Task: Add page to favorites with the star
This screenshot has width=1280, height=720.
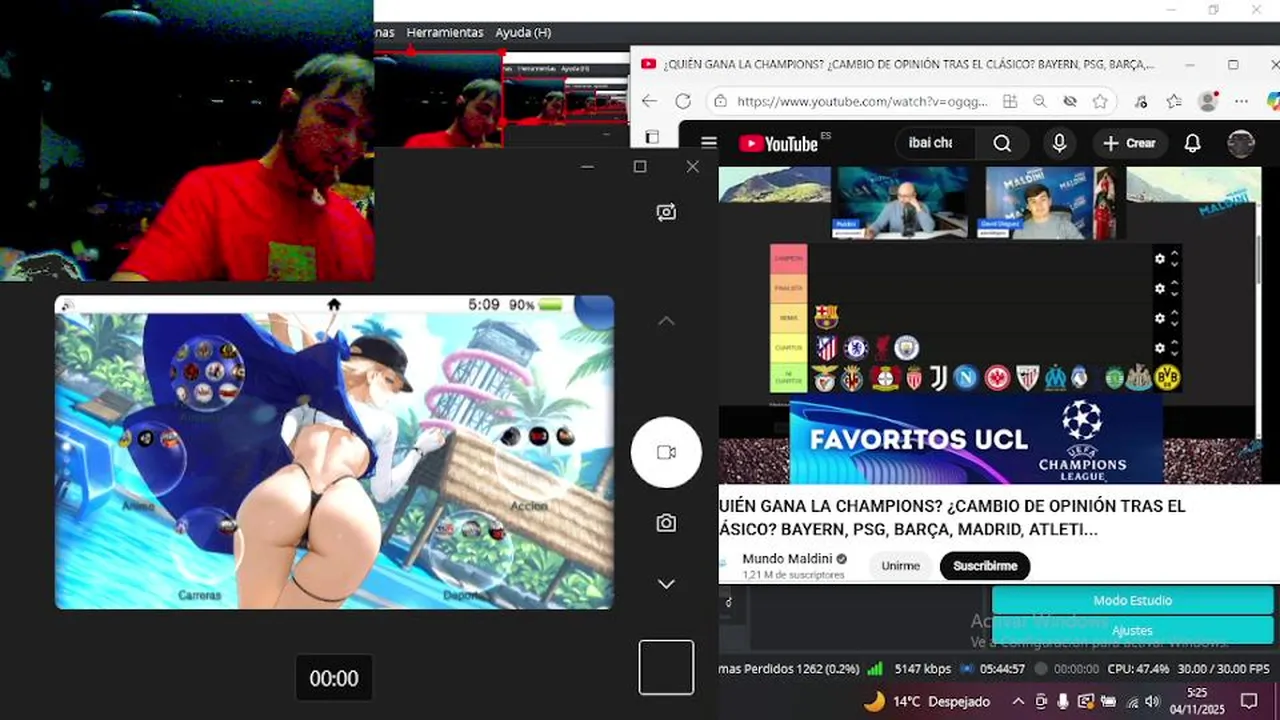Action: pyautogui.click(x=1100, y=101)
